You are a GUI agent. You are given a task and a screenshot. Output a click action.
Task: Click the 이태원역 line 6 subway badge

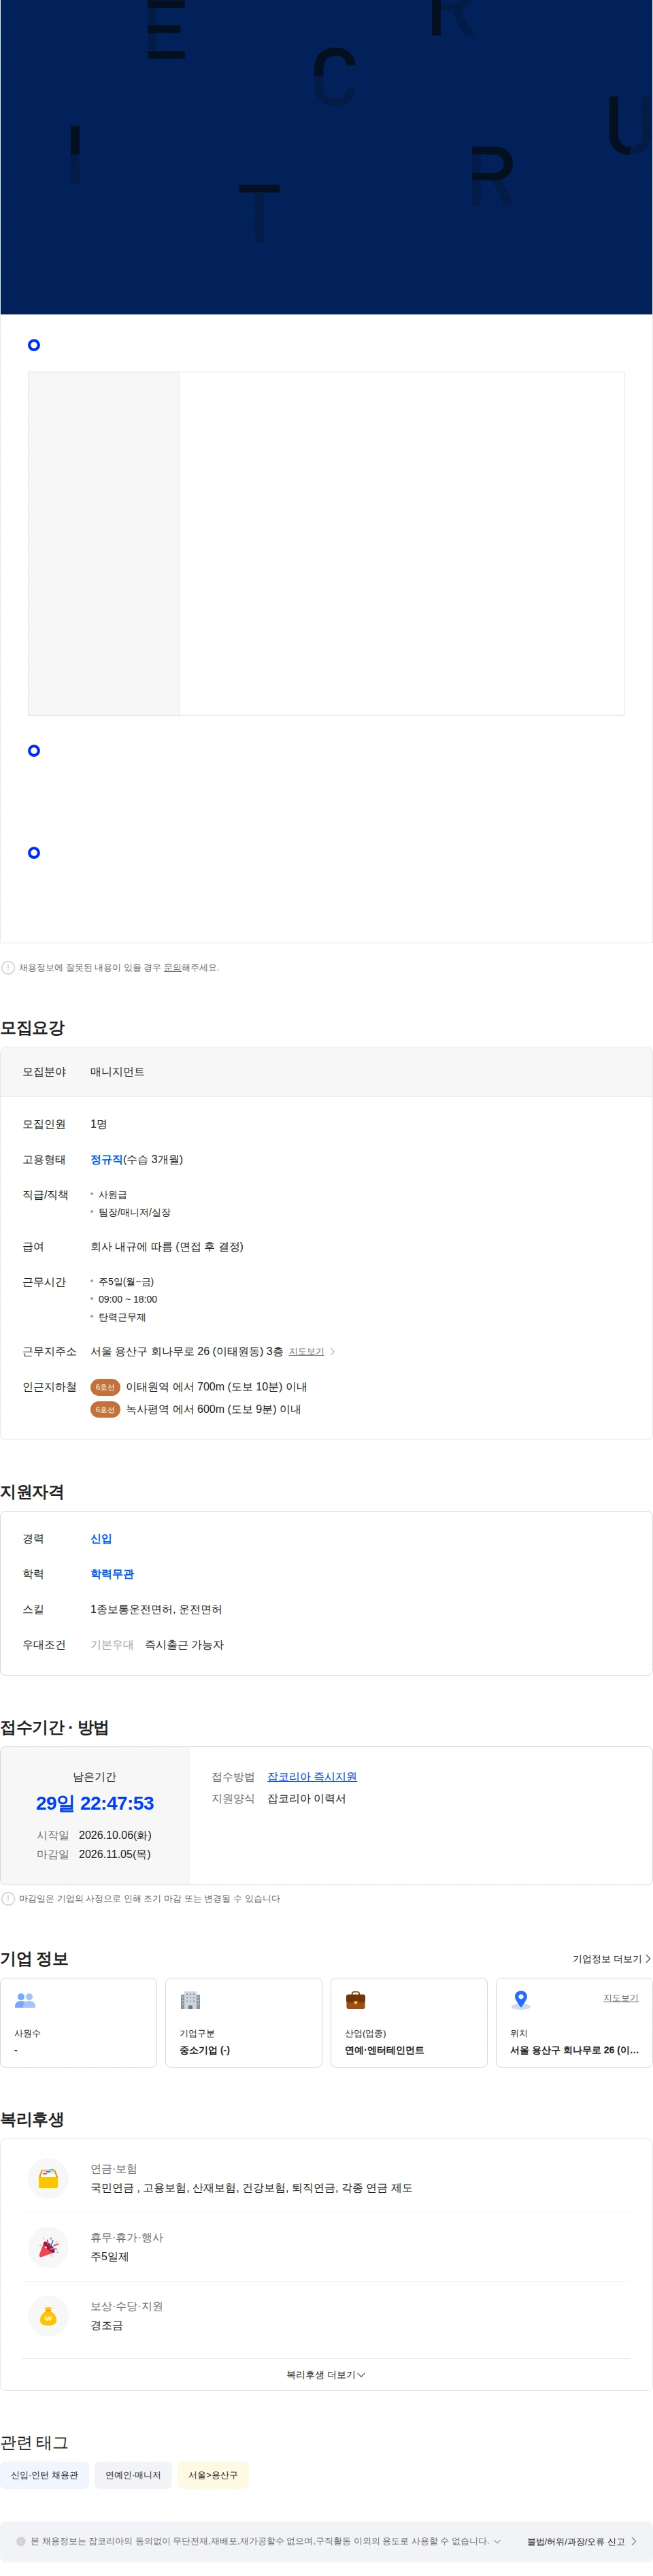105,1387
